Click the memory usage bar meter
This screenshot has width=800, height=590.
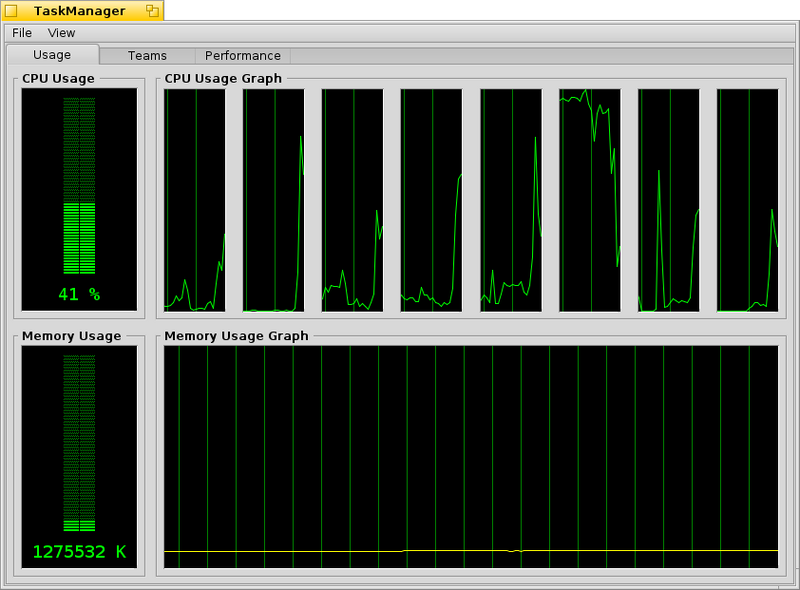pyautogui.click(x=79, y=443)
